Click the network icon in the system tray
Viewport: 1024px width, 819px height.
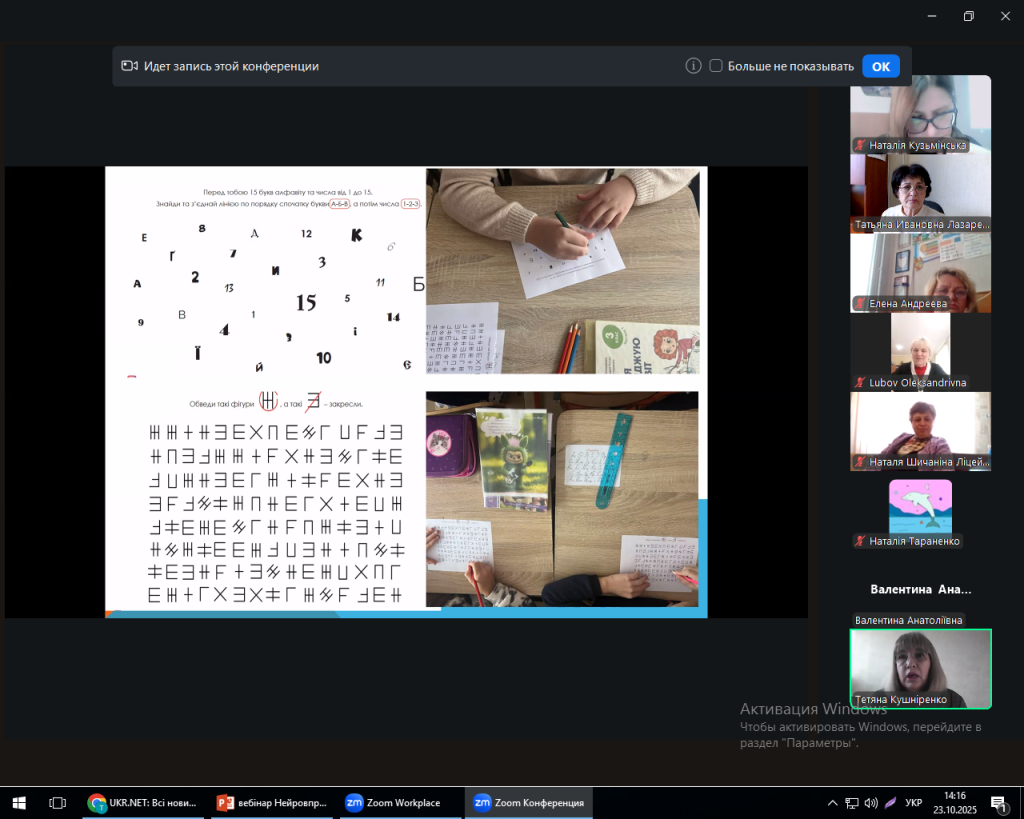tap(852, 802)
